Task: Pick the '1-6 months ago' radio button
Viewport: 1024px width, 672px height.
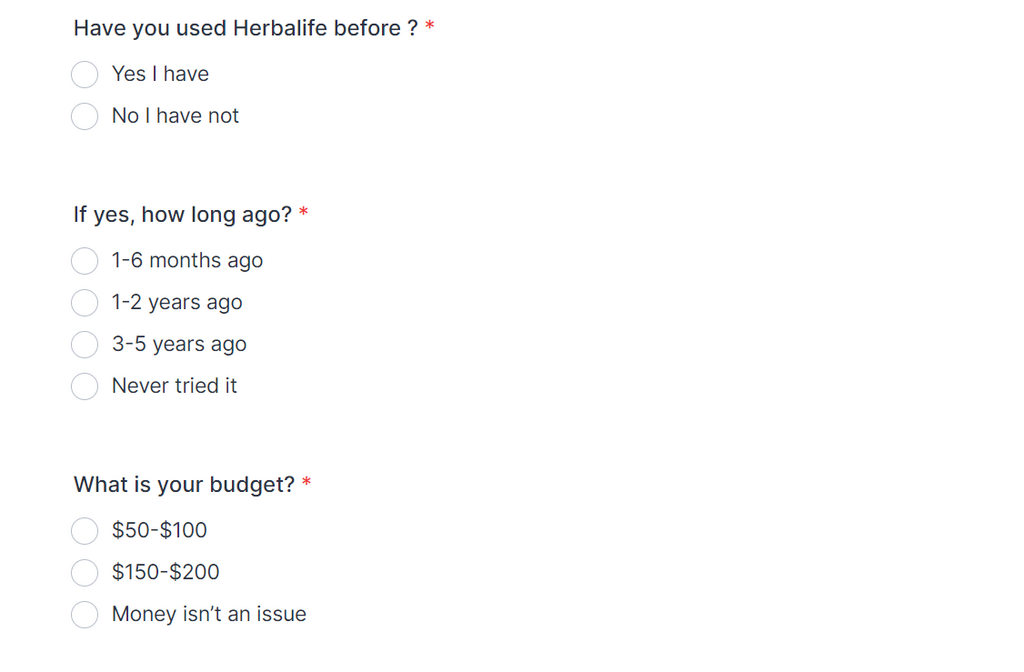Action: (x=85, y=261)
